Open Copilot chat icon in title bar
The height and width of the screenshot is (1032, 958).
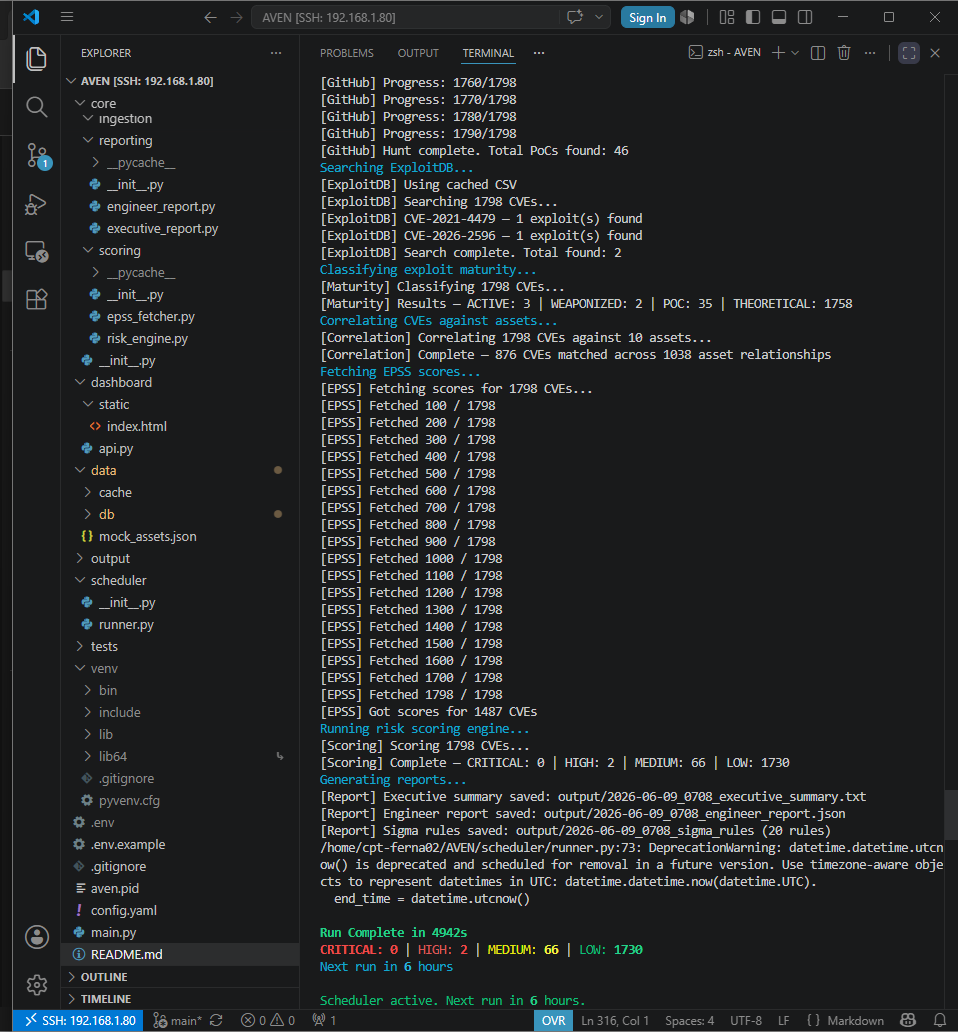pyautogui.click(x=576, y=17)
